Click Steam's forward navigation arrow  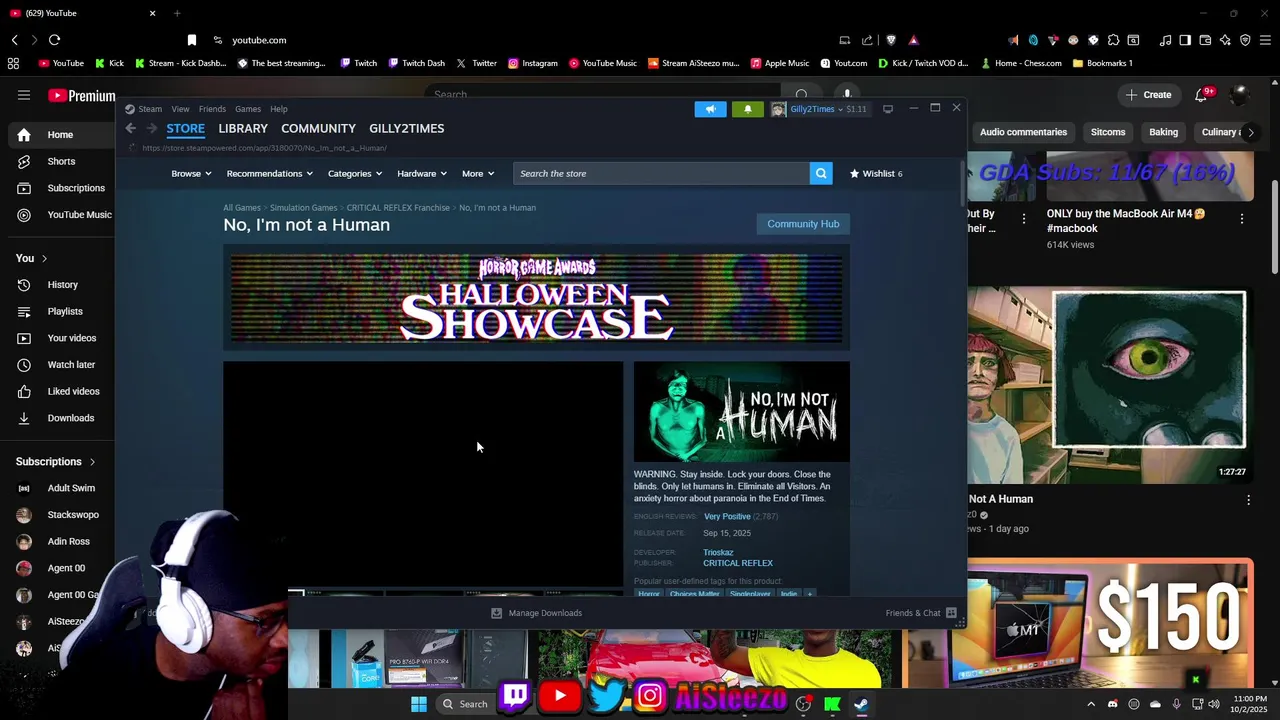pos(152,128)
